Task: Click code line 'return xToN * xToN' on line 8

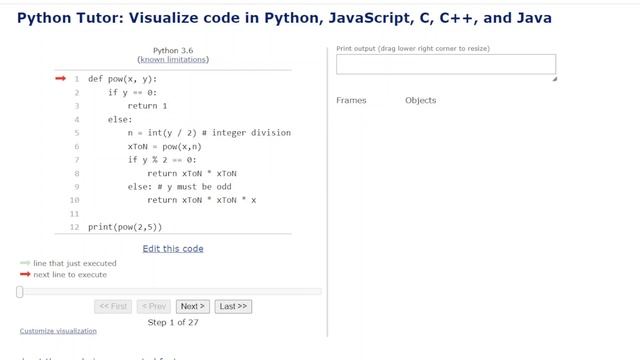Action: coord(192,173)
